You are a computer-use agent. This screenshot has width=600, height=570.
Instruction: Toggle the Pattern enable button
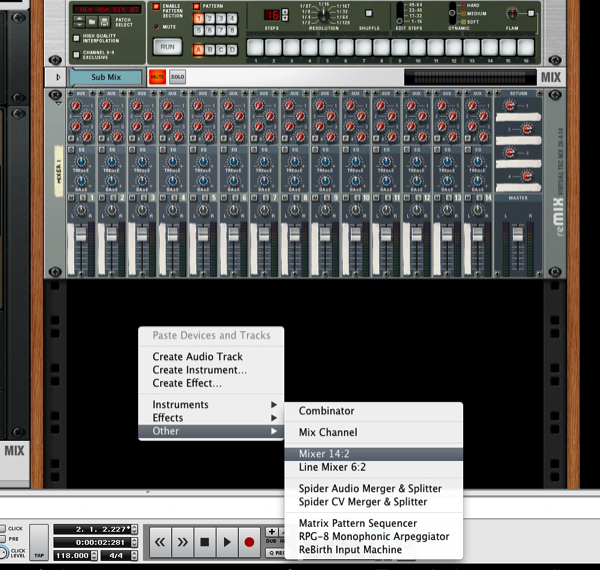point(196,7)
